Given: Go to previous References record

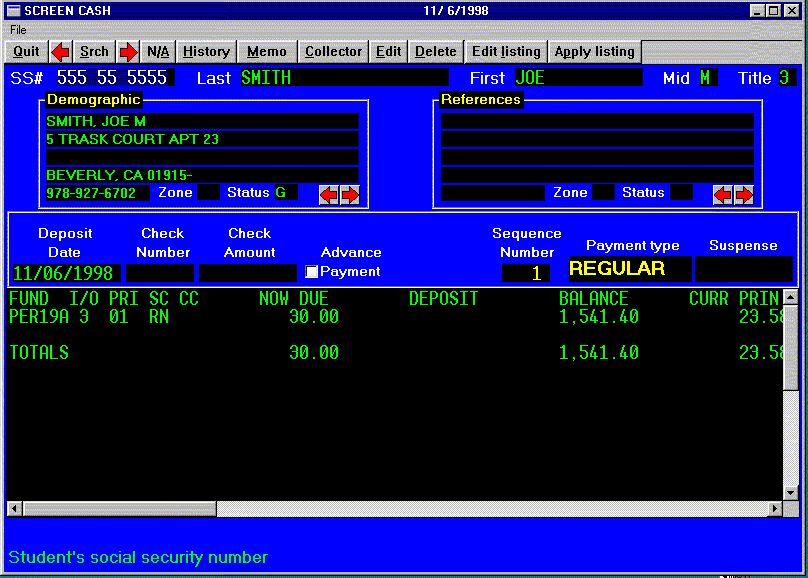Looking at the screenshot, I should 722,195.
